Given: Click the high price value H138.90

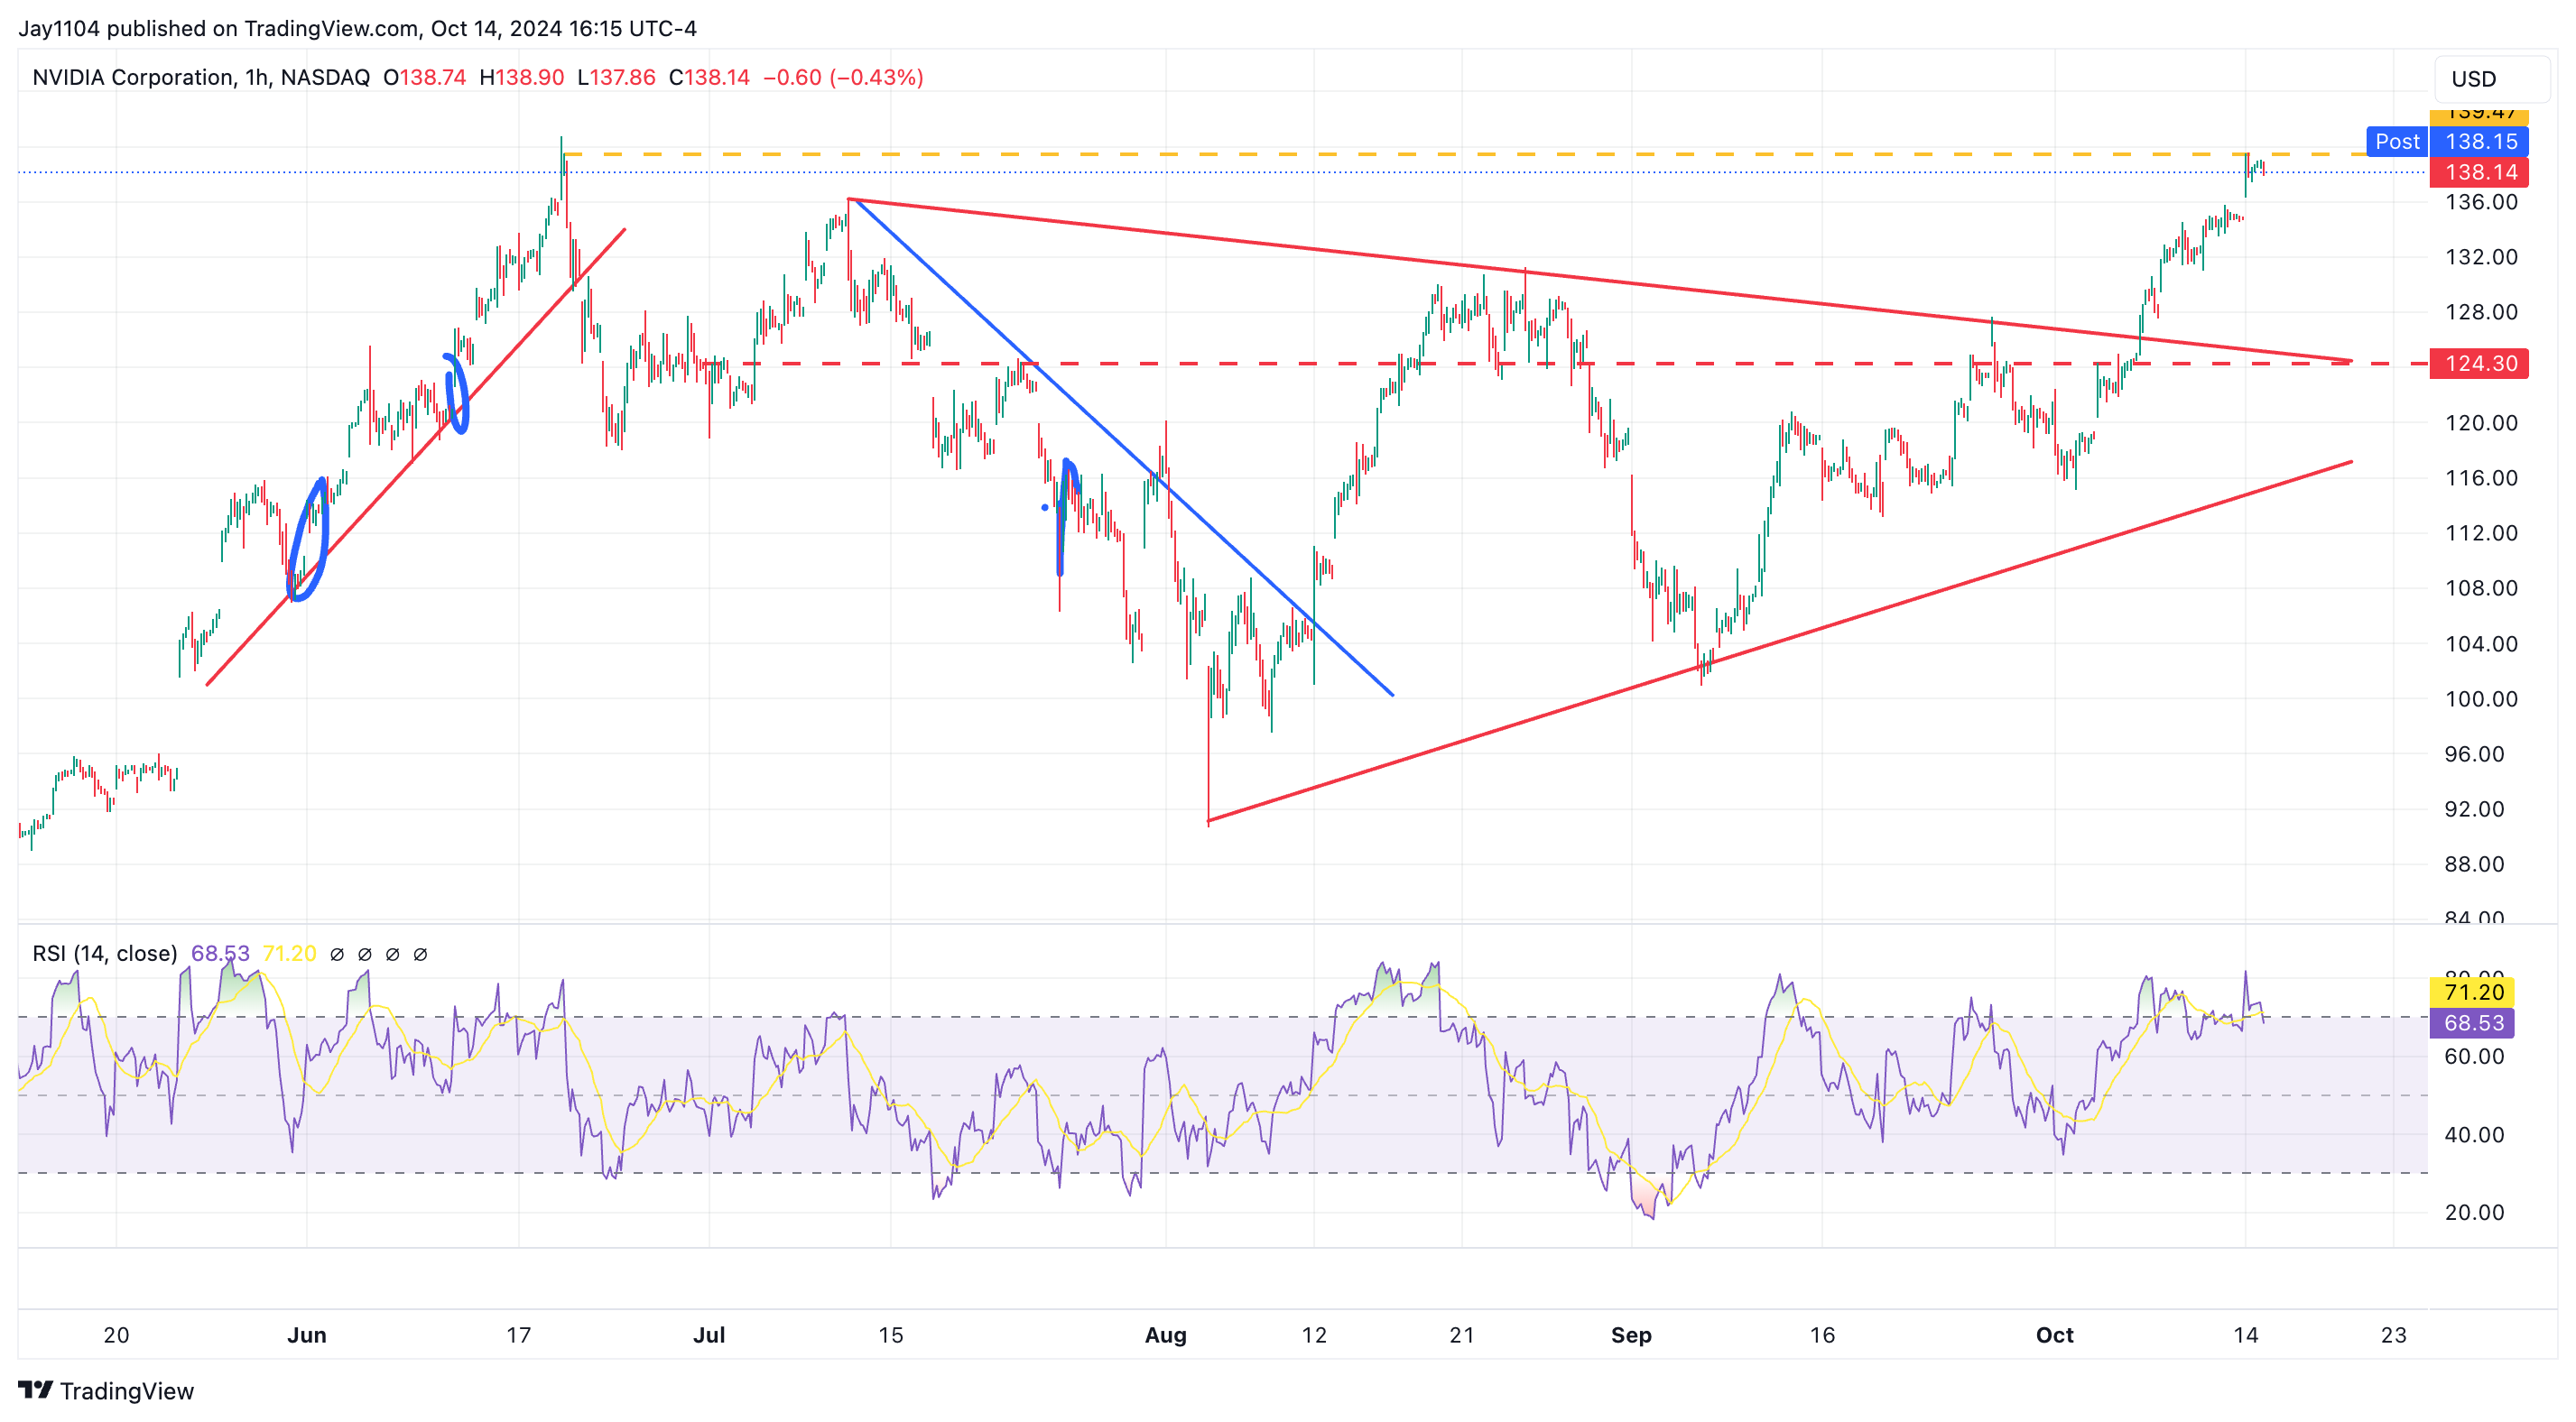Looking at the screenshot, I should click(x=522, y=77).
